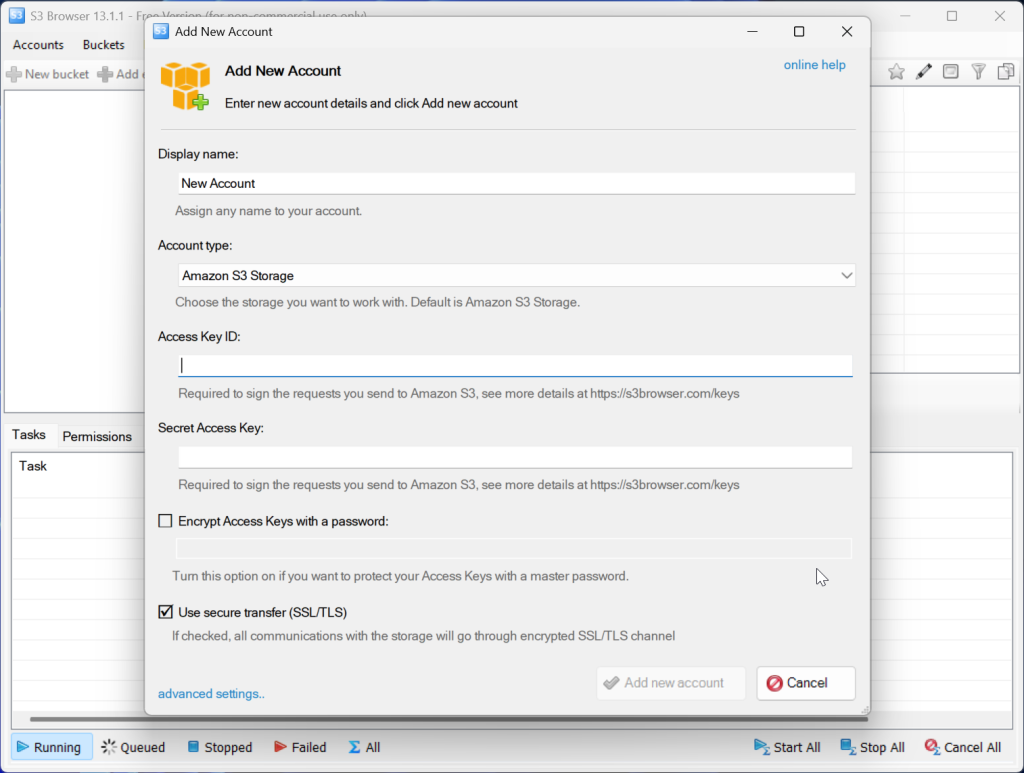
Task: Click the star favorites icon in toolbar
Action: pos(896,72)
